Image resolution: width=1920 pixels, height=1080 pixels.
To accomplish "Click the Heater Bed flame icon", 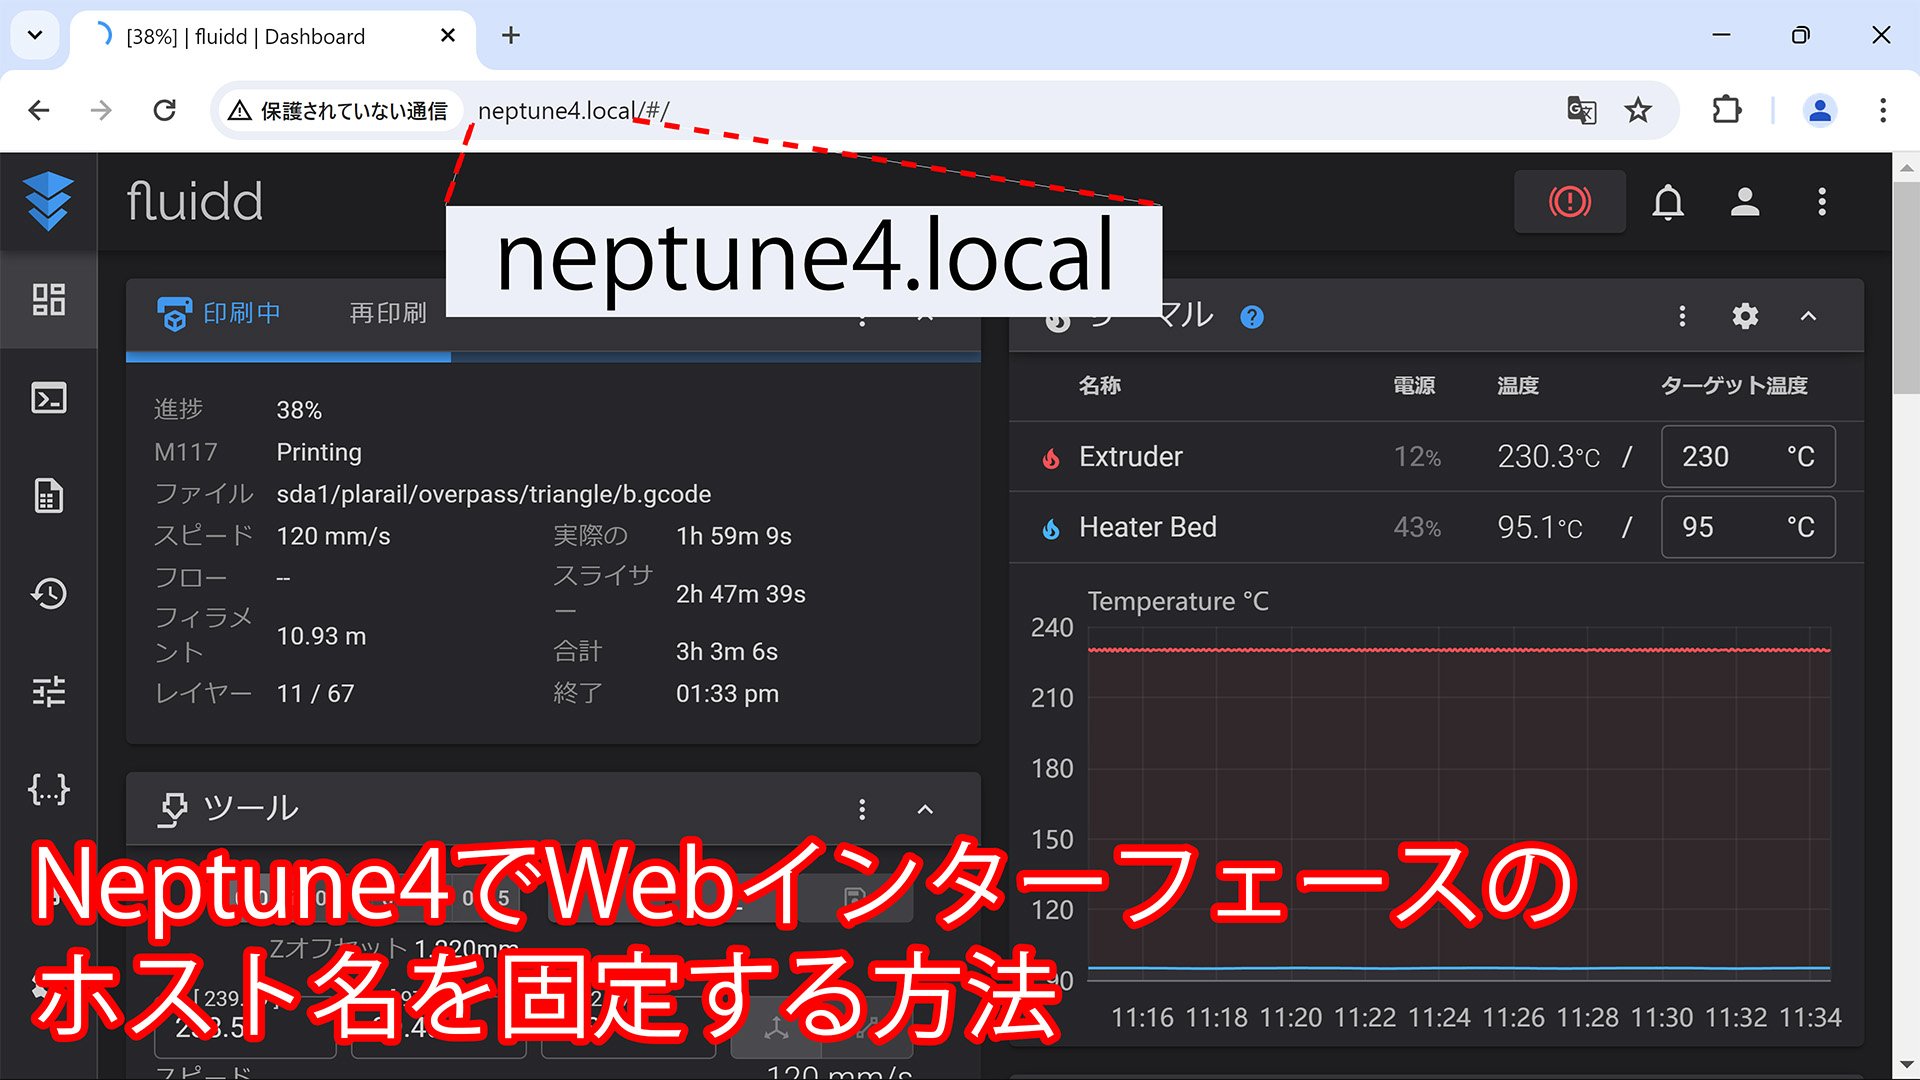I will pos(1051,528).
